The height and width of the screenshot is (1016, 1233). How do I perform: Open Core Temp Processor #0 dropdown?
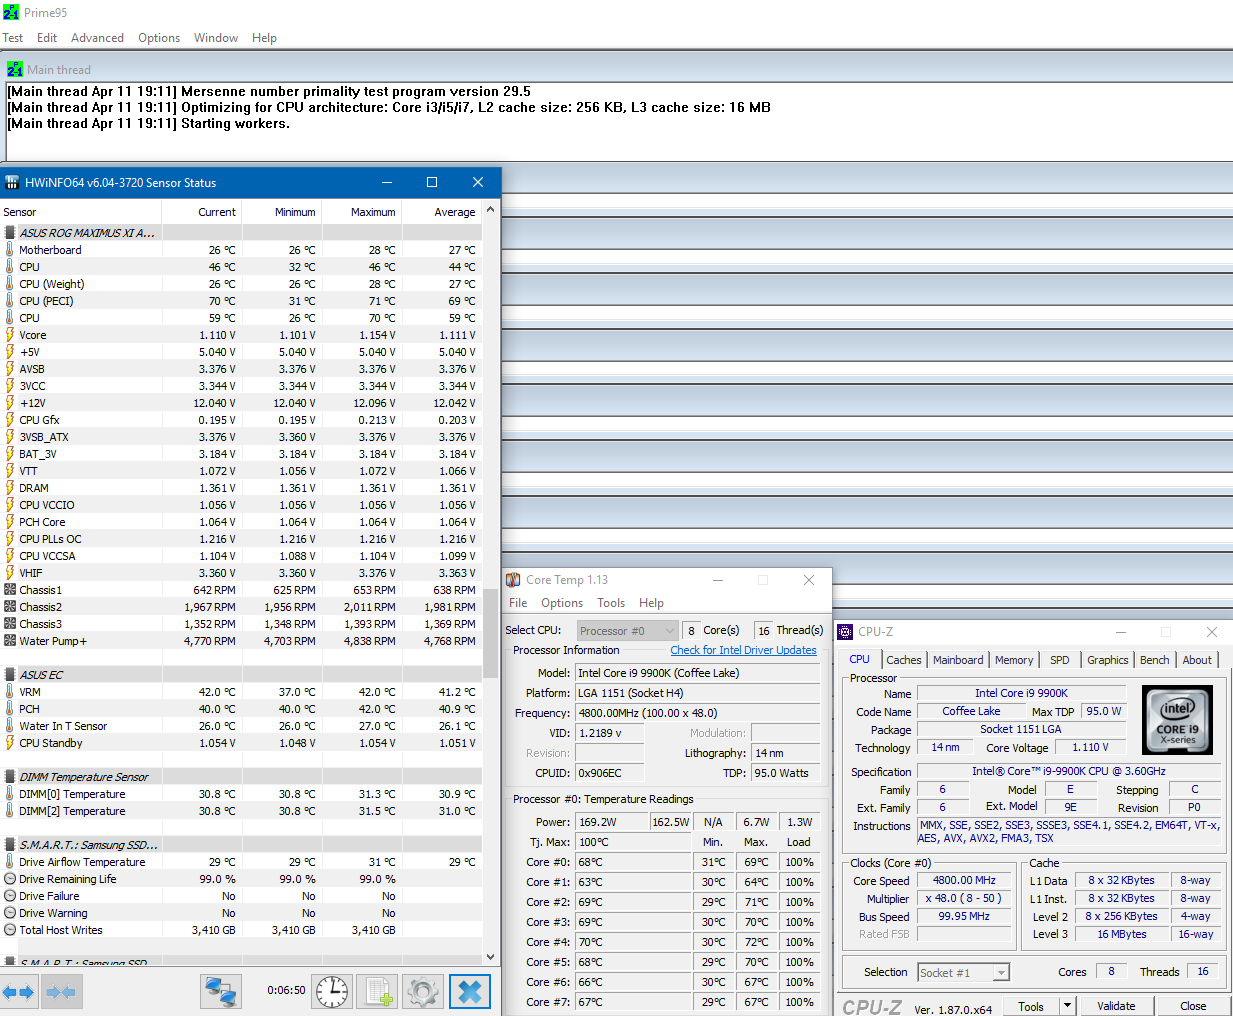(628, 631)
